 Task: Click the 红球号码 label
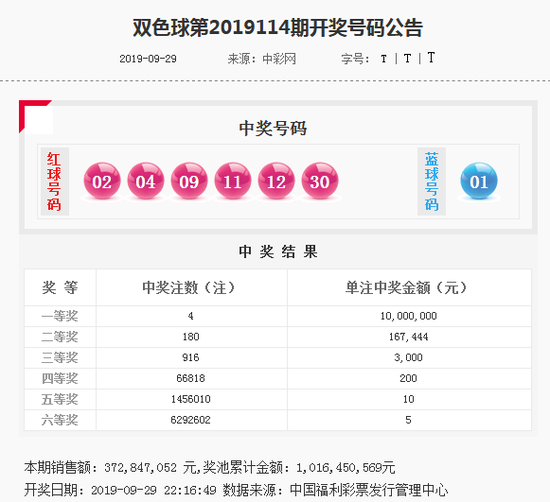pyautogui.click(x=54, y=181)
